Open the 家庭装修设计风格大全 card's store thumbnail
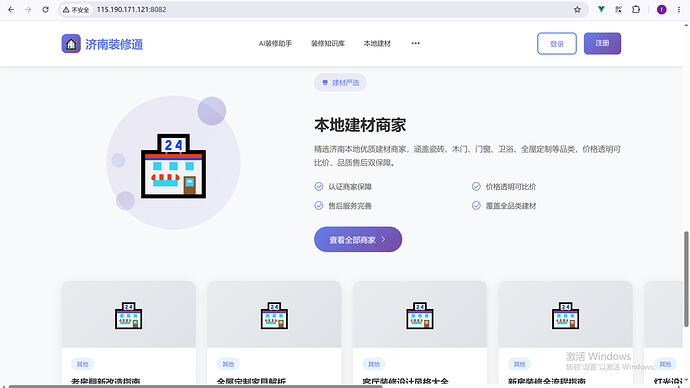Image resolution: width=690 pixels, height=388 pixels. tap(420, 315)
